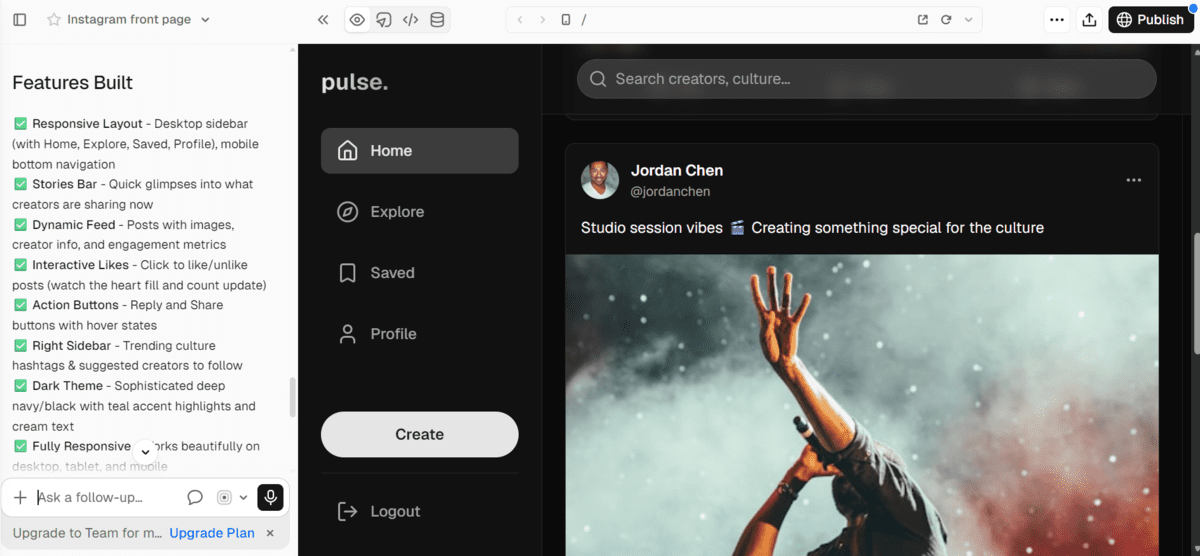Open the Saved menu item

tap(419, 273)
